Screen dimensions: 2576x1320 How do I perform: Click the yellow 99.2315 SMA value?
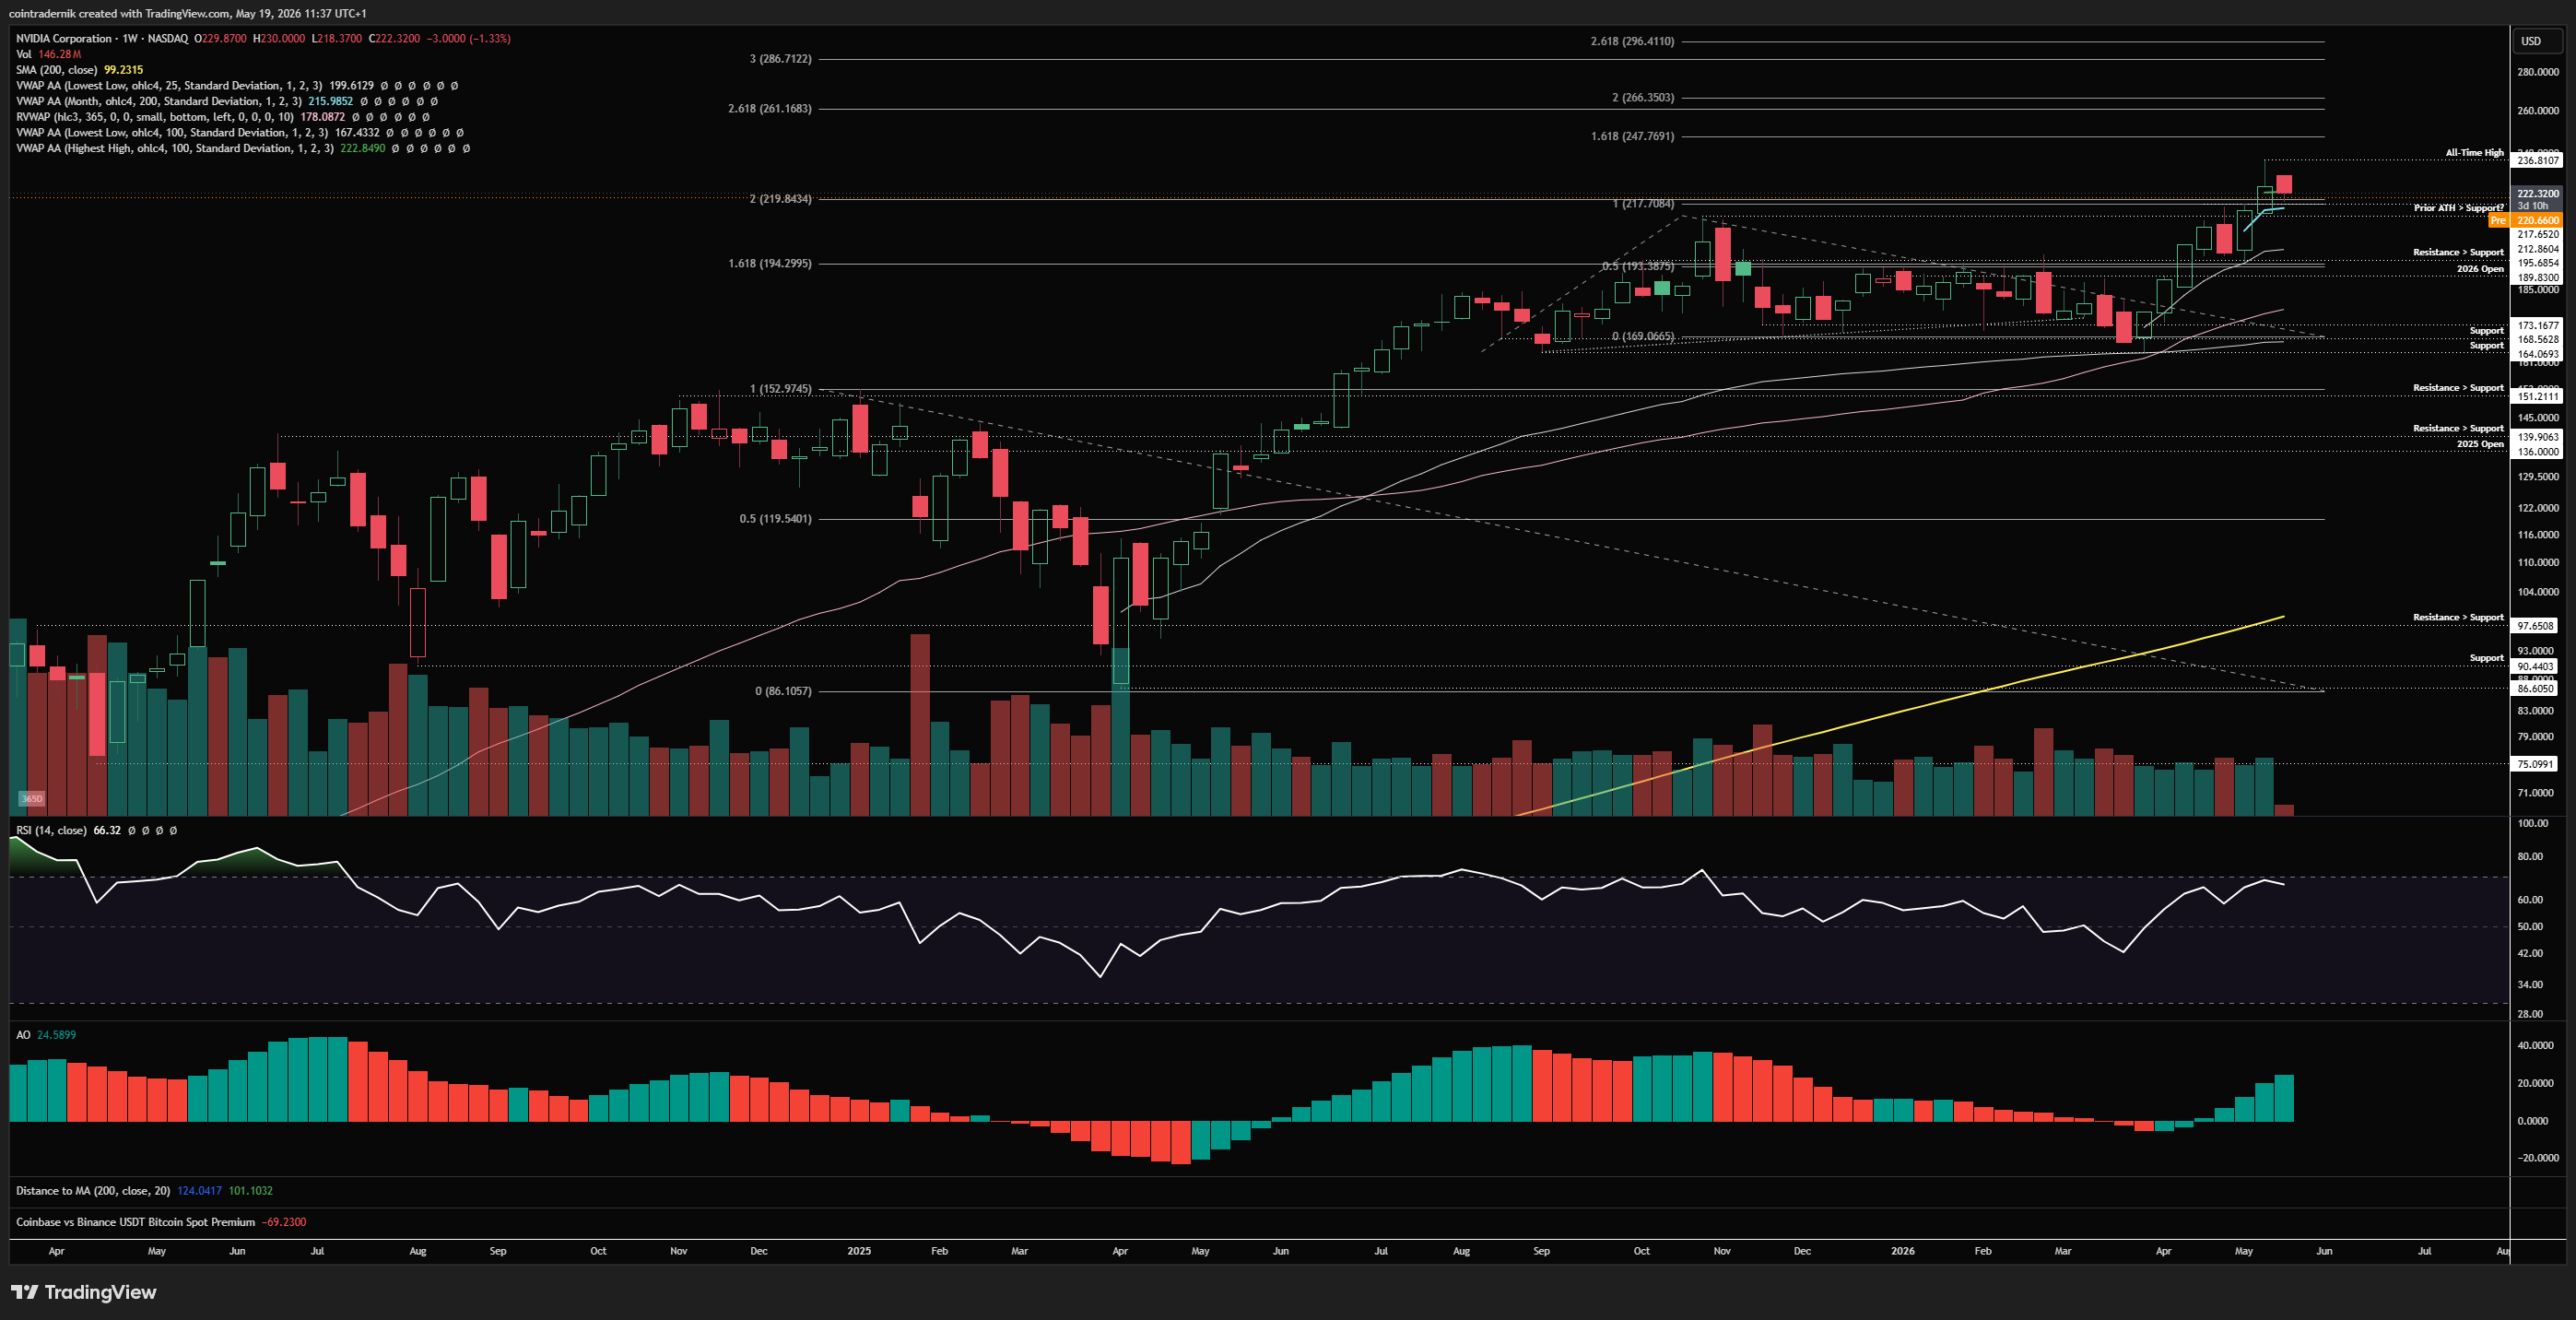tap(123, 70)
